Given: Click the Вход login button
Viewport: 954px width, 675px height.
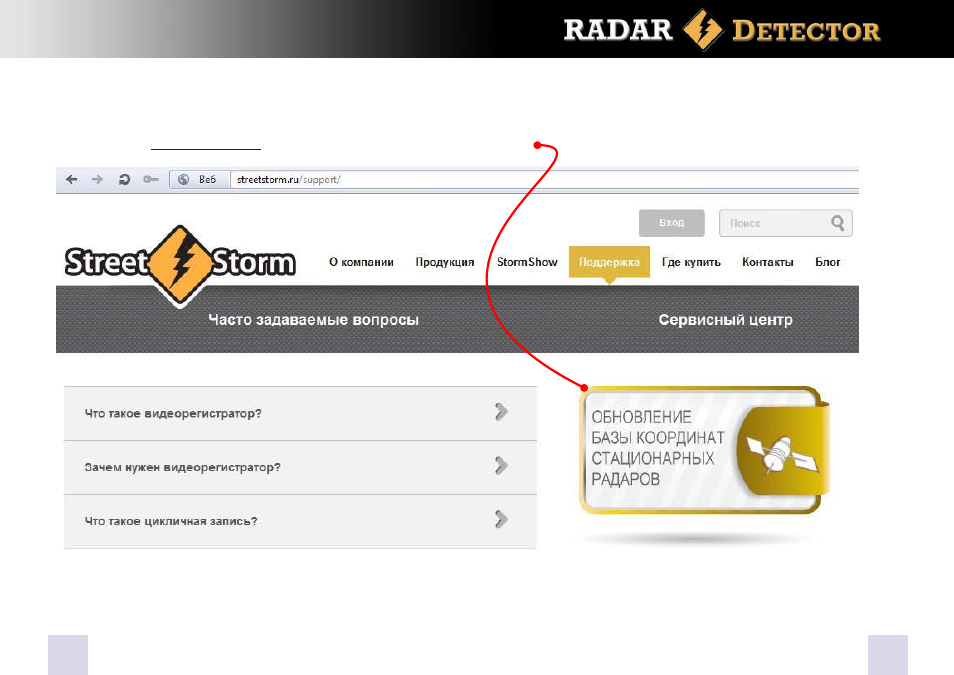Looking at the screenshot, I should click(x=672, y=223).
